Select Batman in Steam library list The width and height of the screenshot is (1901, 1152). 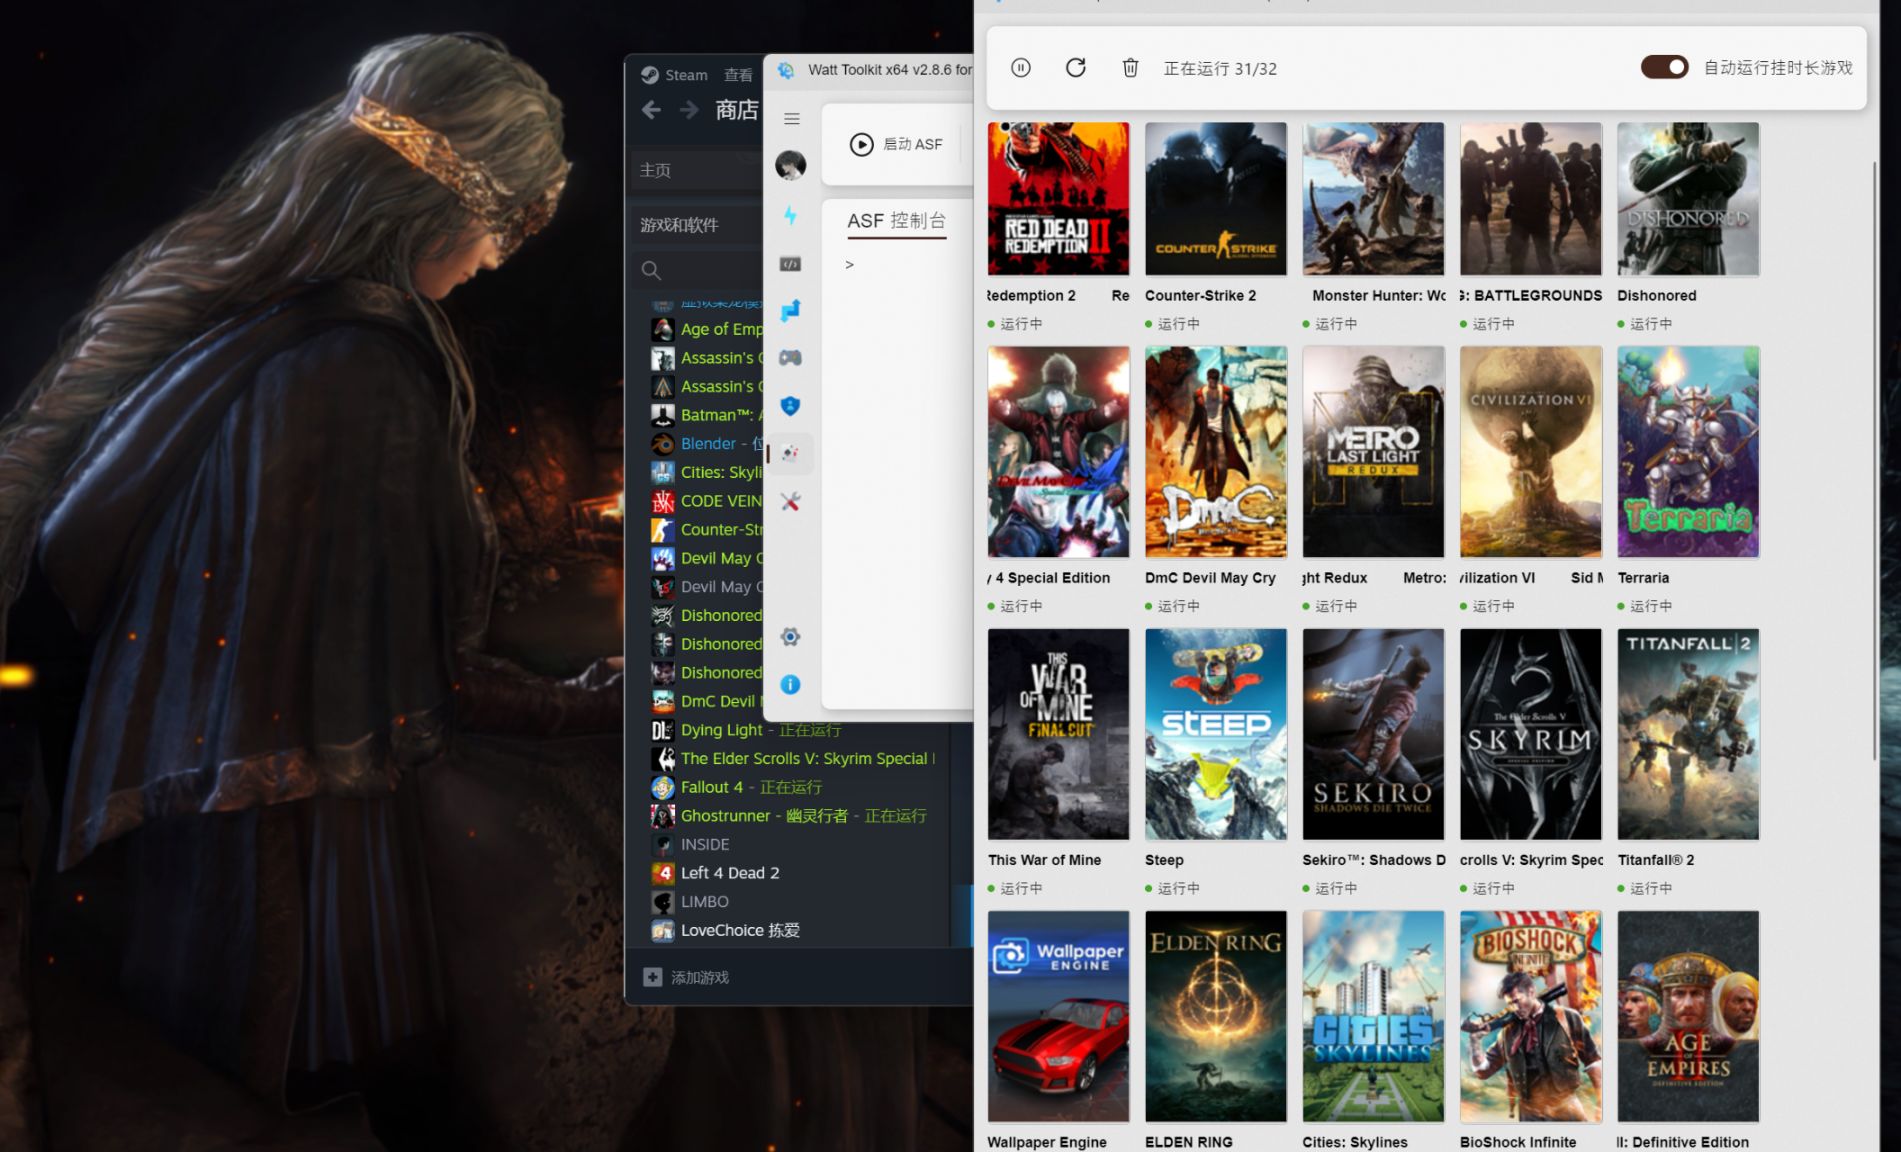coord(706,415)
